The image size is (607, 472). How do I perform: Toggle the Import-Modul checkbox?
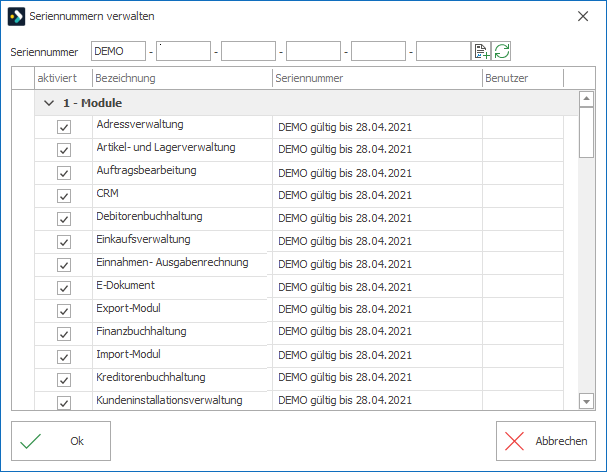coord(64,357)
